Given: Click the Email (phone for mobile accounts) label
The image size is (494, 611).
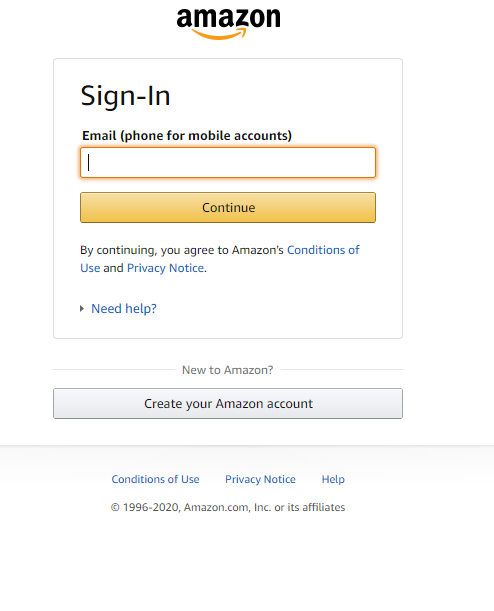Looking at the screenshot, I should coord(187,136).
